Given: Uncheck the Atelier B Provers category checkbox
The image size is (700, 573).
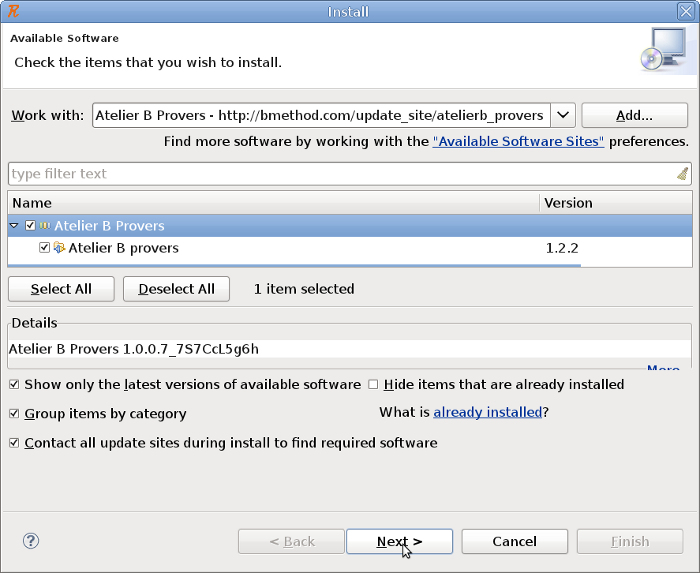Looking at the screenshot, I should tap(30, 225).
